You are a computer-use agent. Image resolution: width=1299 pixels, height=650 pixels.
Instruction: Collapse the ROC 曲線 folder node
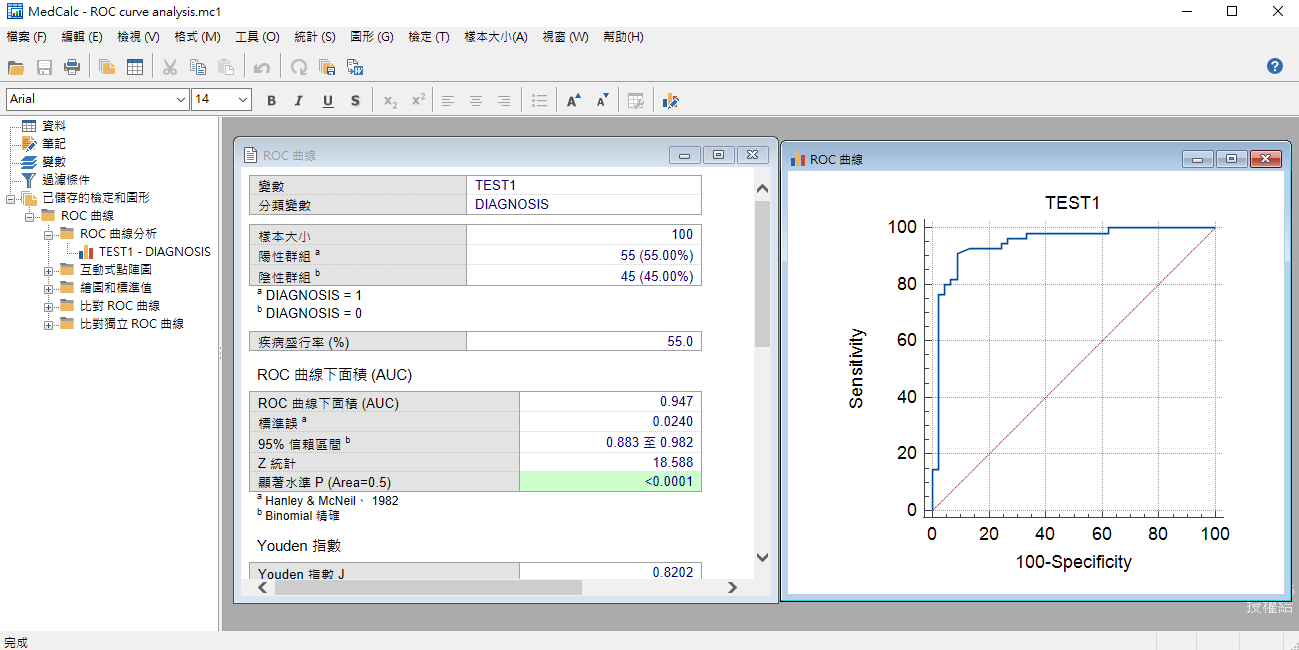coord(30,216)
